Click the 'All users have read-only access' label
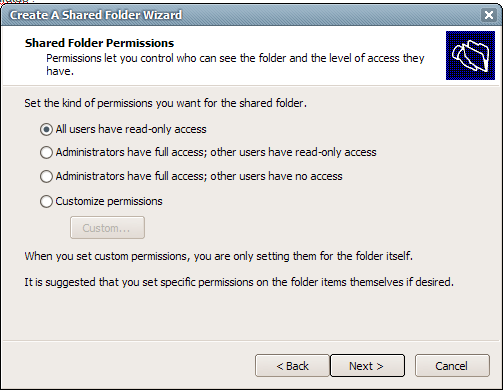 click(131, 129)
